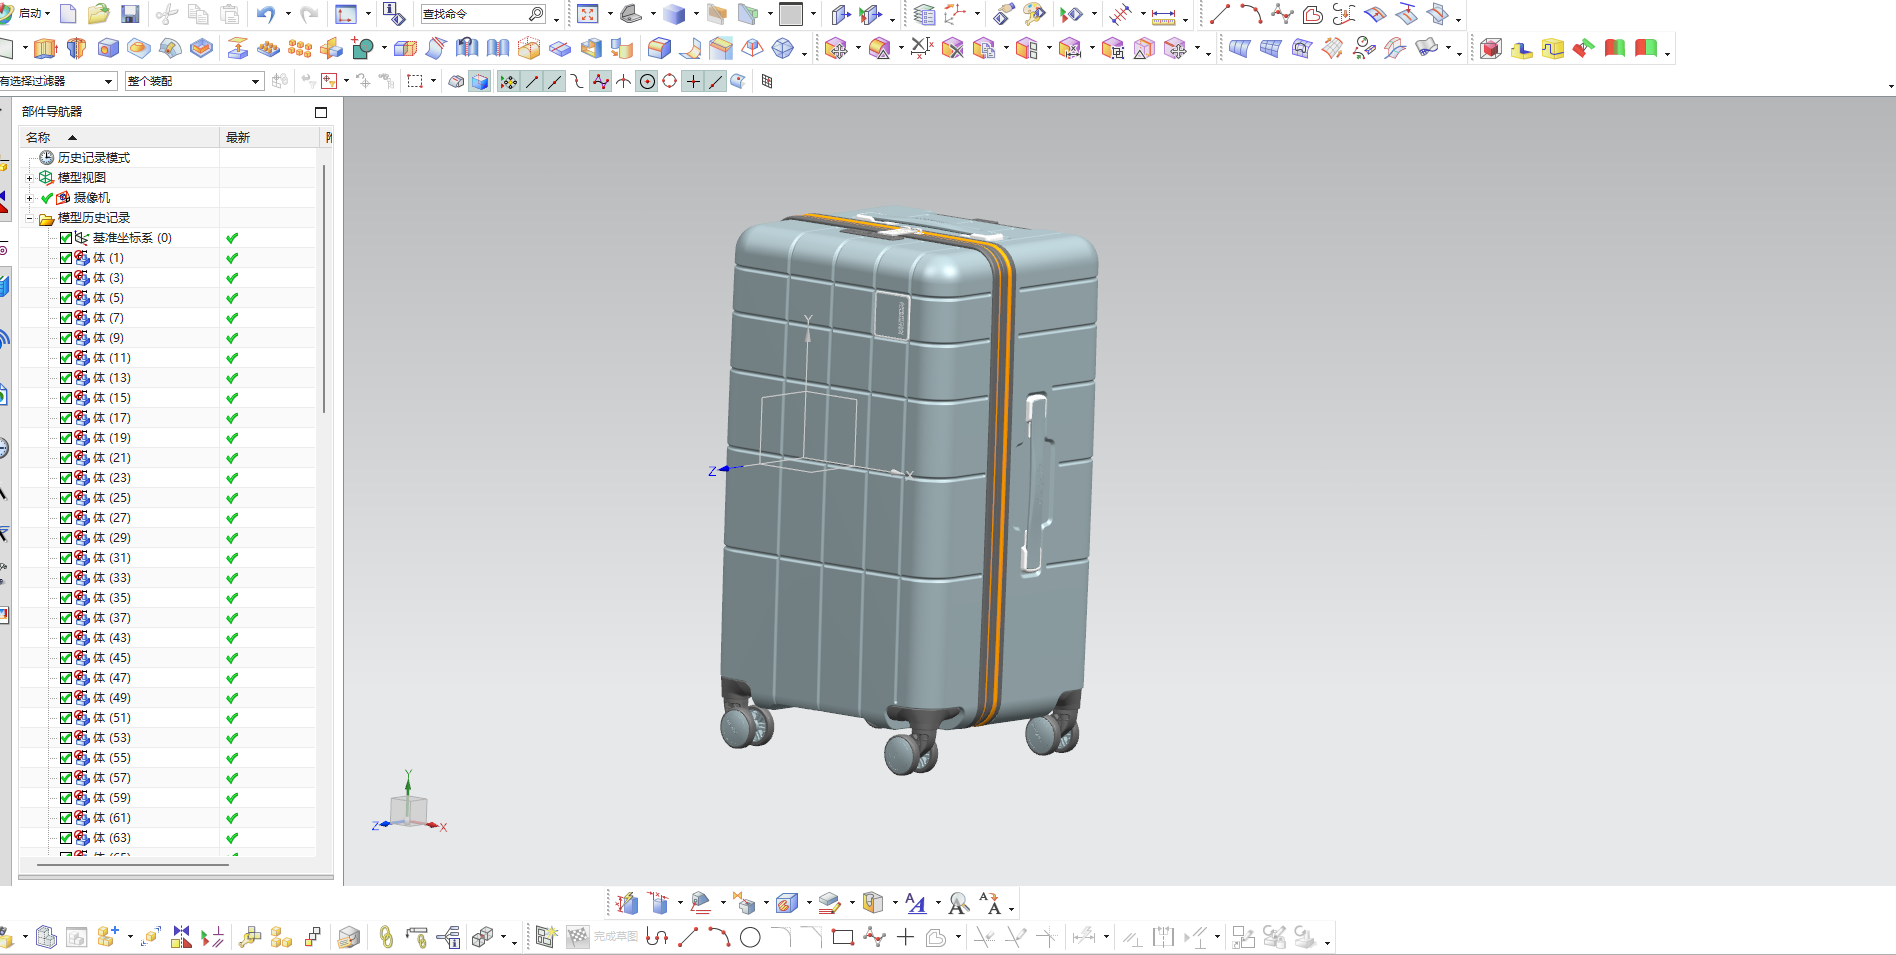Select the Edge Blend icon
The image size is (1896, 955).
pyautogui.click(x=659, y=48)
